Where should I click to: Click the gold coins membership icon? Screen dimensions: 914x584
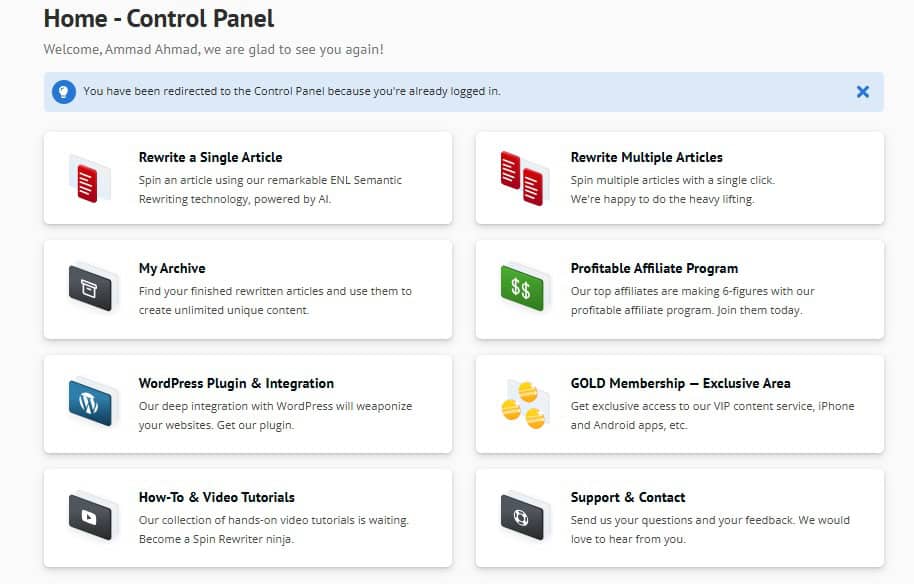click(522, 404)
